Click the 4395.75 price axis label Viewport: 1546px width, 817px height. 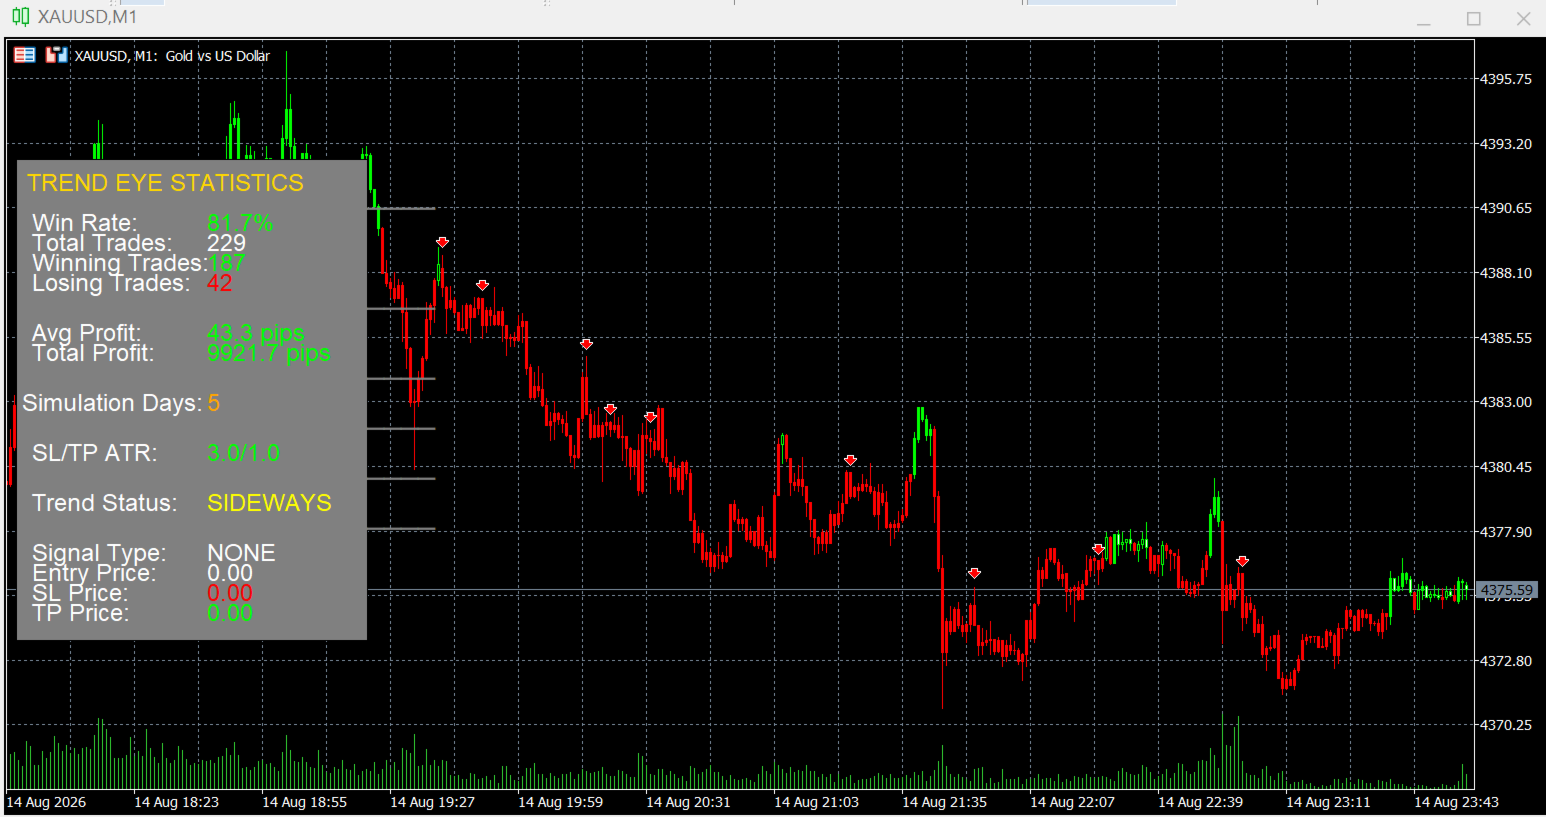coord(1506,79)
